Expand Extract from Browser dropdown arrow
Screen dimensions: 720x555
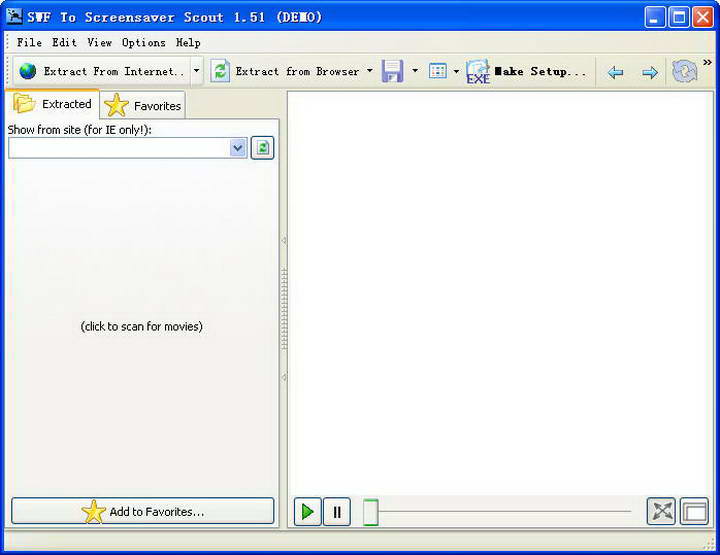tap(370, 71)
